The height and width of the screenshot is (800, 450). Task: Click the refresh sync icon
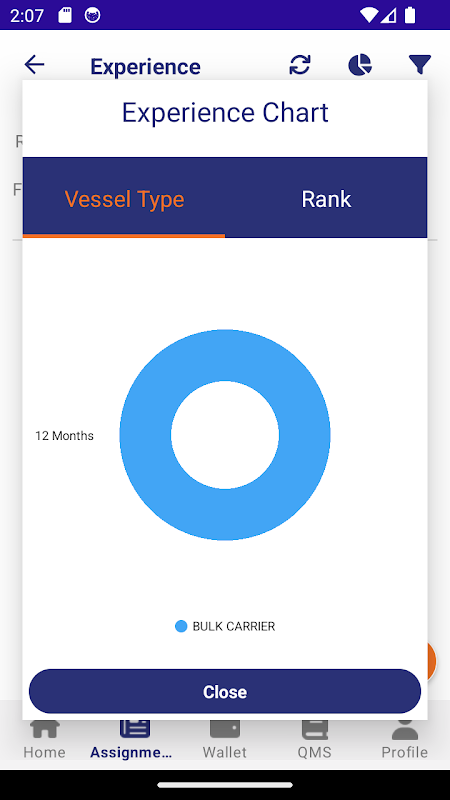pyautogui.click(x=300, y=65)
